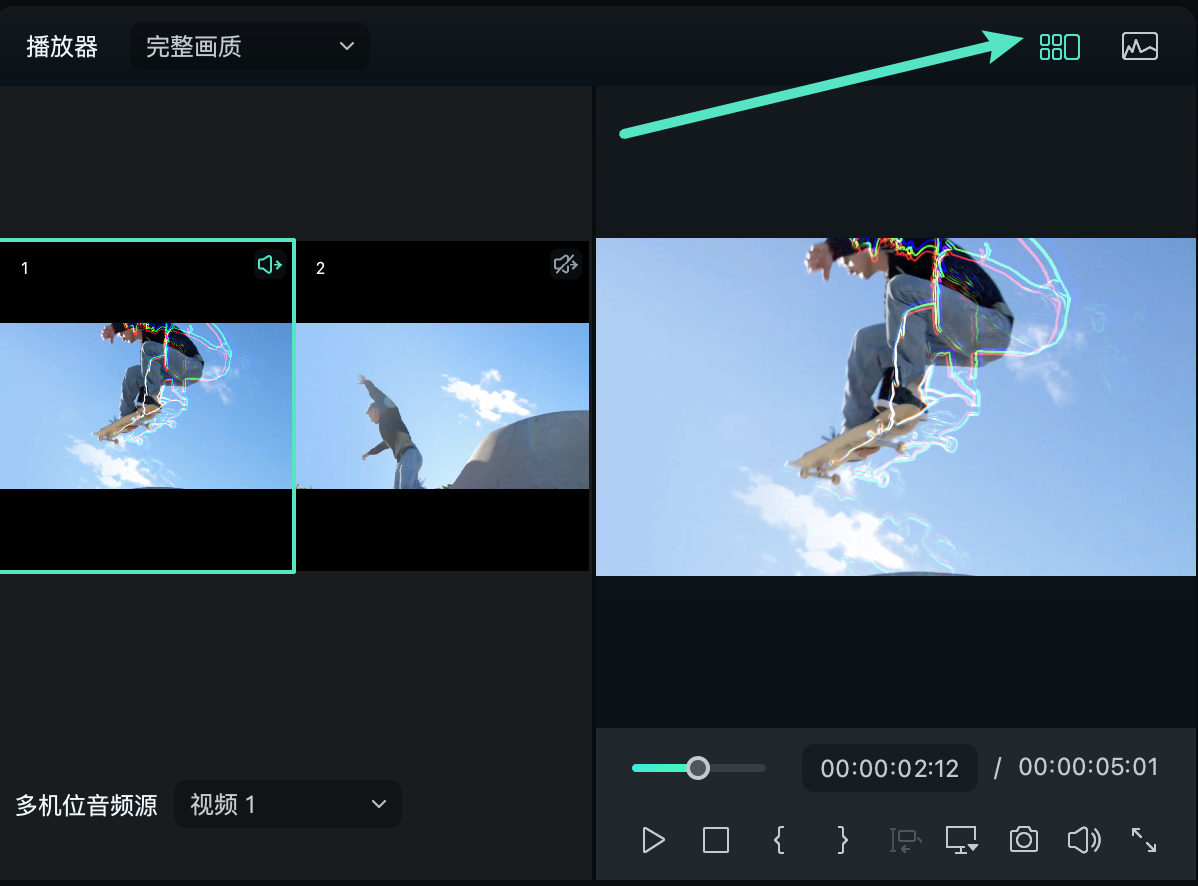Click the current timecode 00:00:02:12 field

click(x=889, y=767)
